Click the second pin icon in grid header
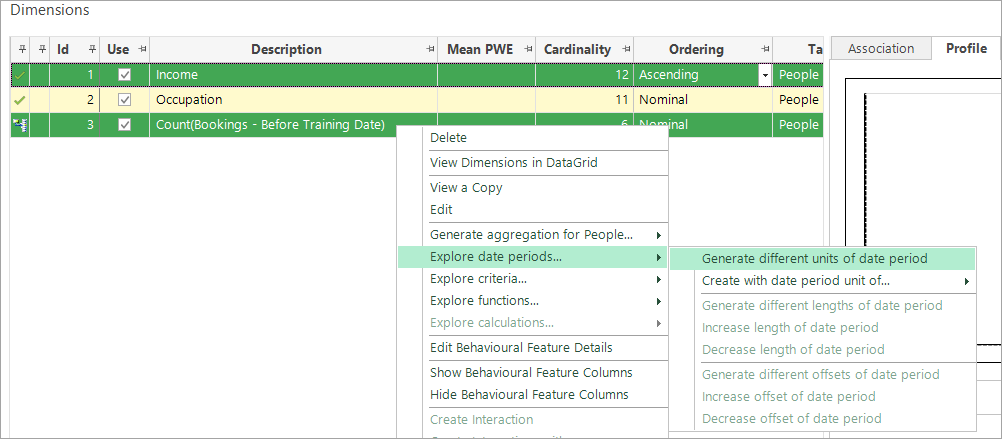Screen dimensions: 1002x439 pyautogui.click(x=42, y=49)
